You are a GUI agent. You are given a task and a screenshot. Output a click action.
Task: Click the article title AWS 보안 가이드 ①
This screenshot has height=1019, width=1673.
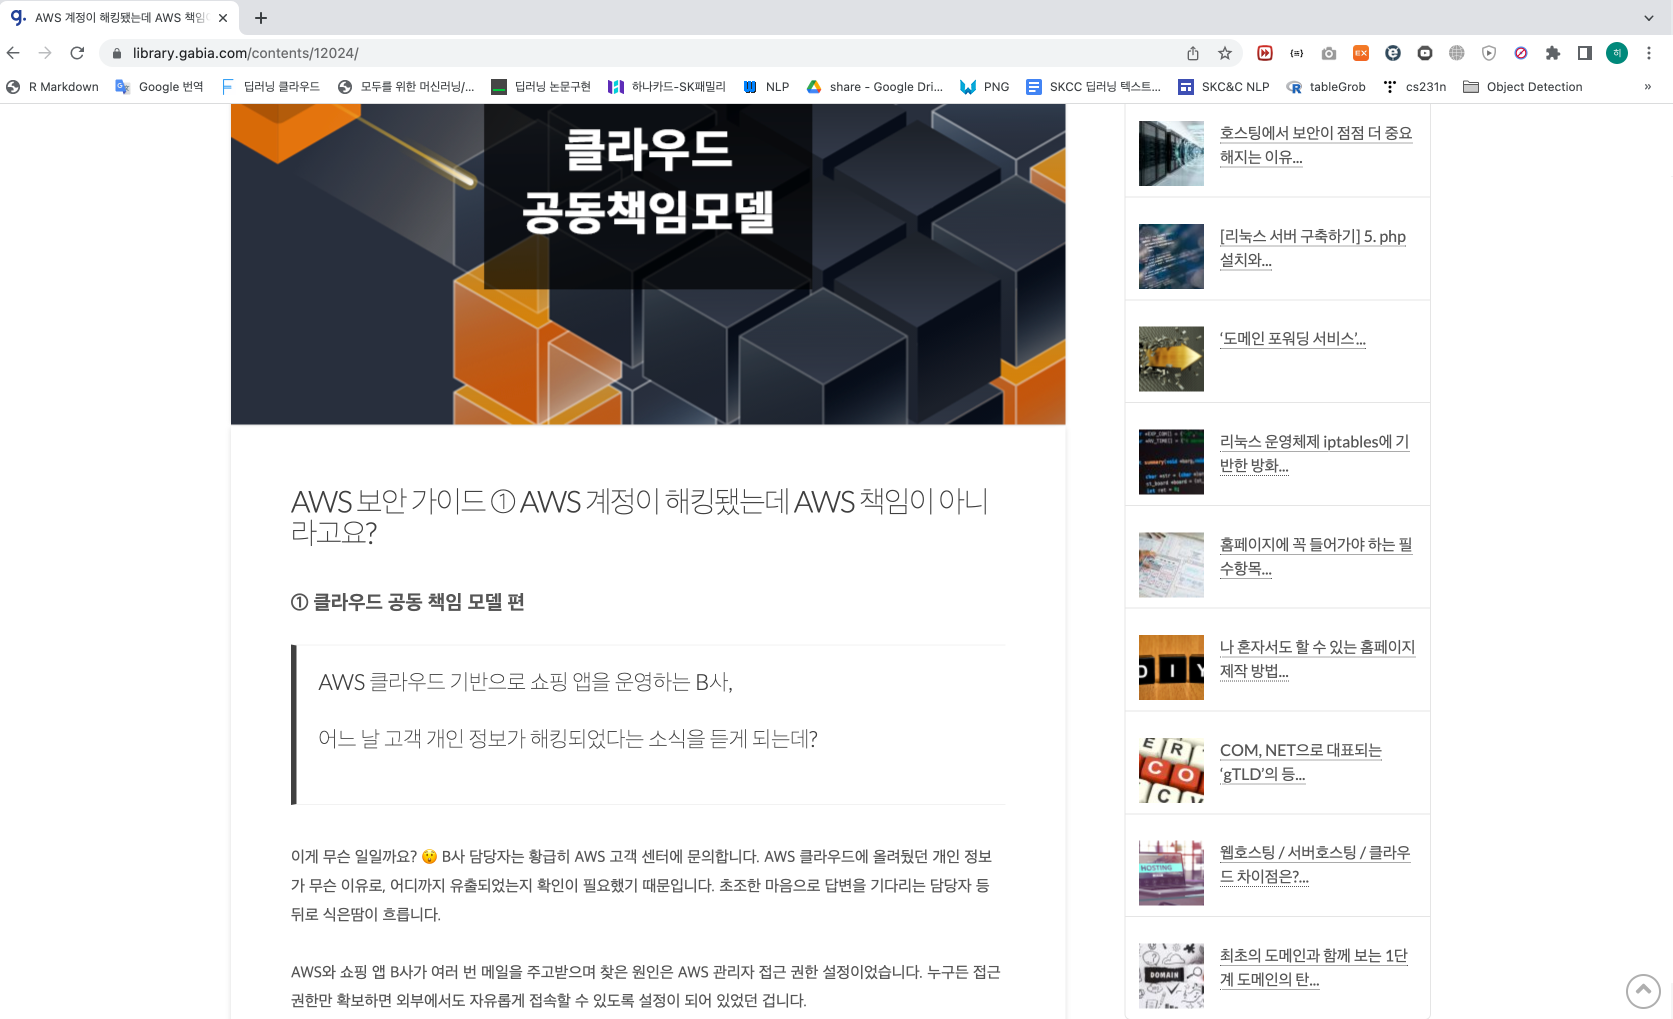[640, 516]
